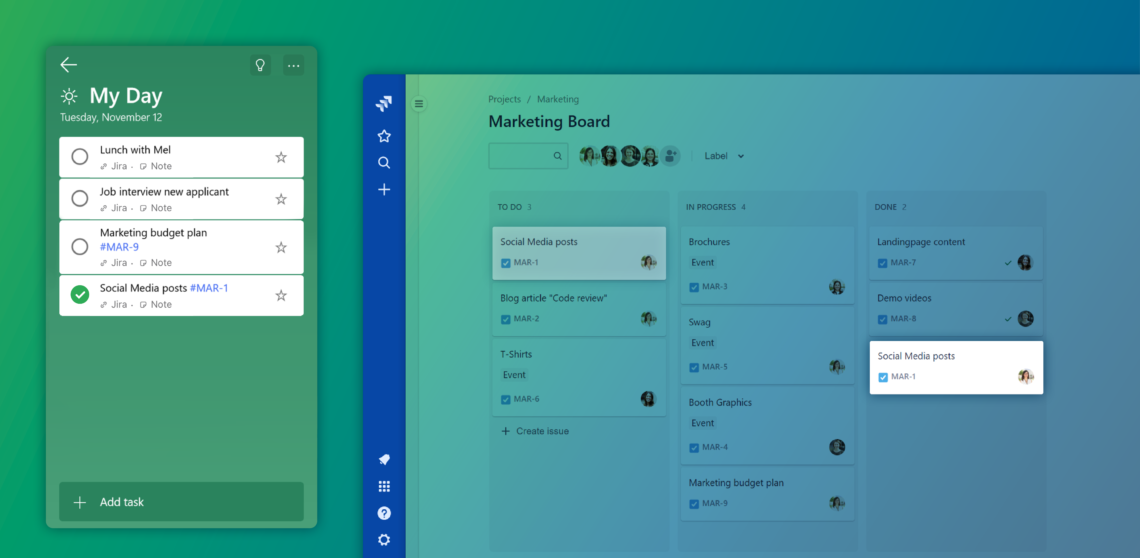This screenshot has height=558, width=1140.
Task: Click Add task in My Day
Action: 181,501
